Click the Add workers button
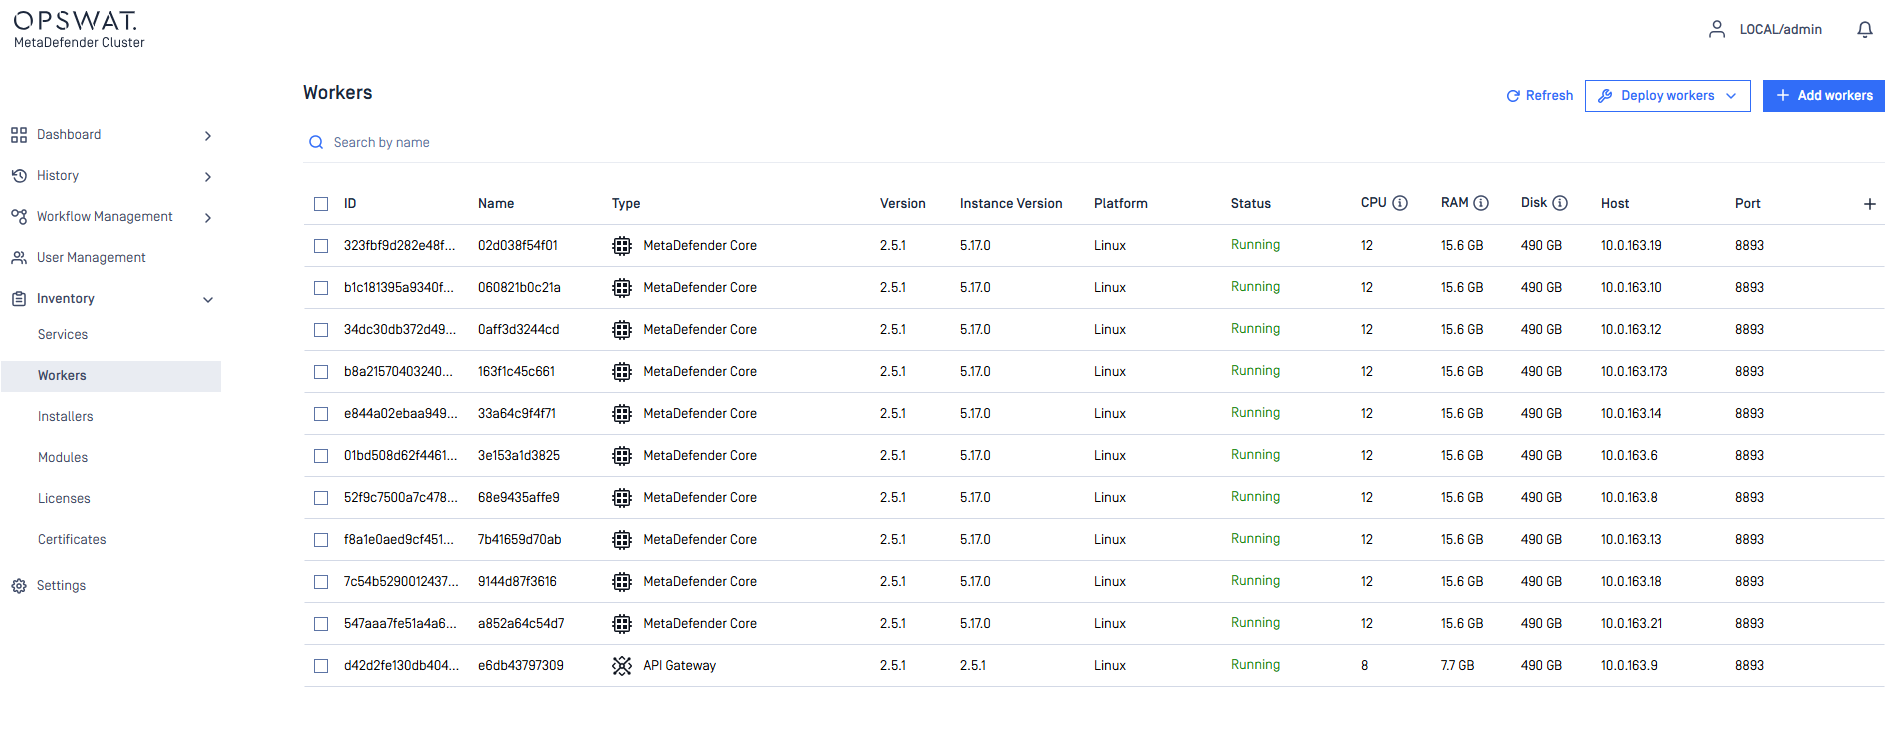The image size is (1894, 750). pyautogui.click(x=1824, y=96)
